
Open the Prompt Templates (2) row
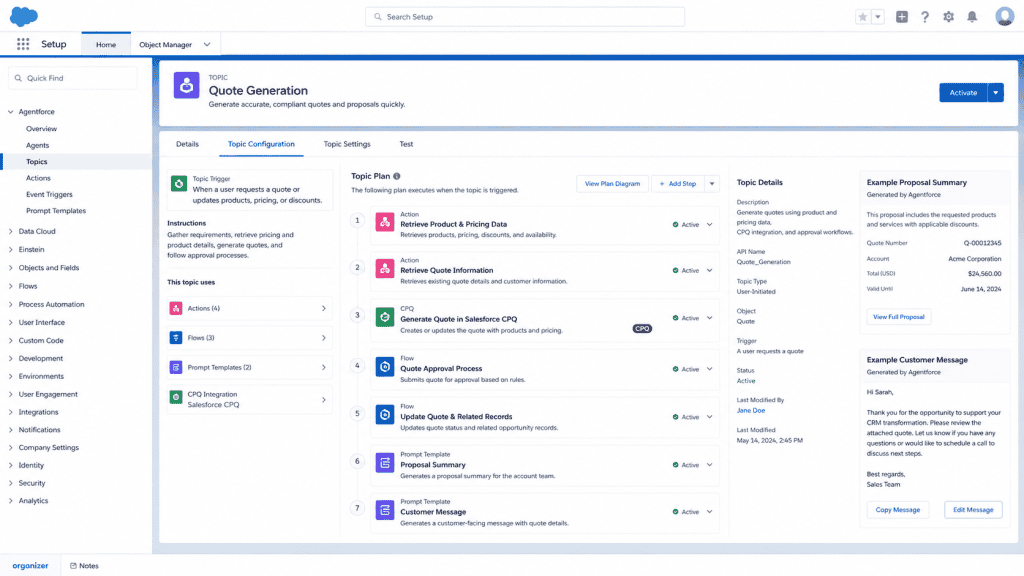click(249, 367)
